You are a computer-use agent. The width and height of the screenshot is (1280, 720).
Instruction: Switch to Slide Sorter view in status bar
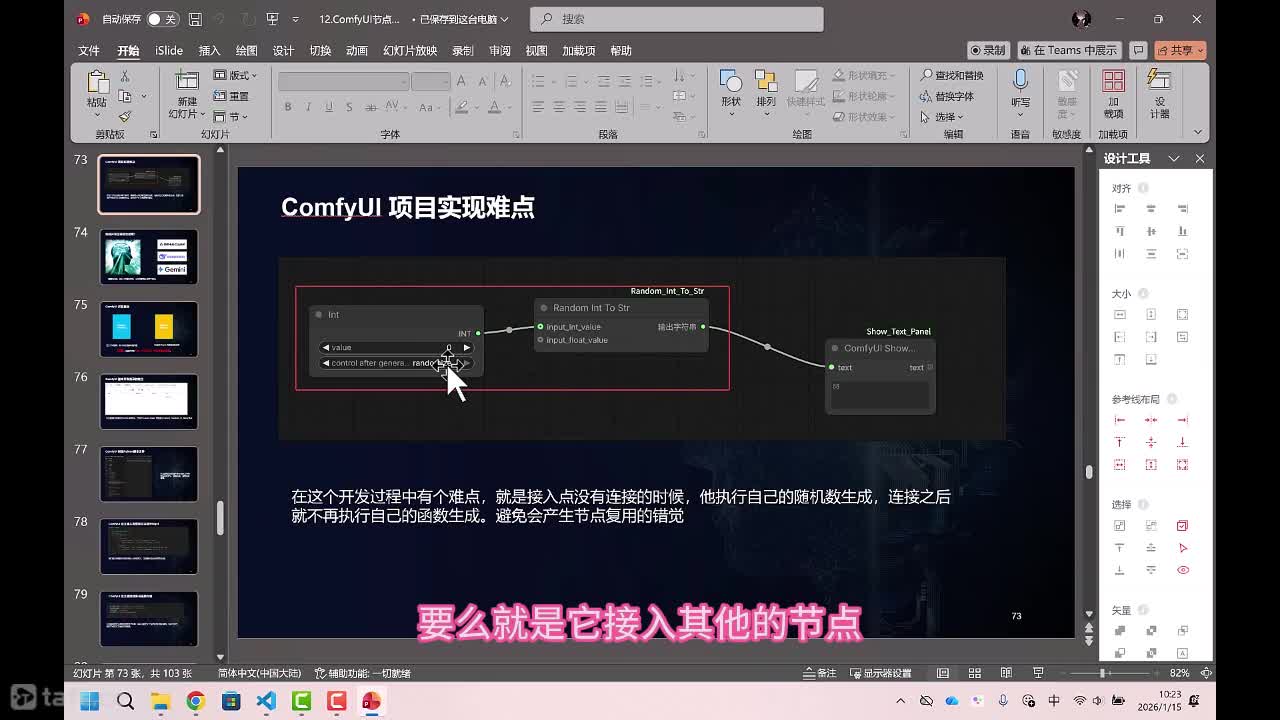[974, 673]
